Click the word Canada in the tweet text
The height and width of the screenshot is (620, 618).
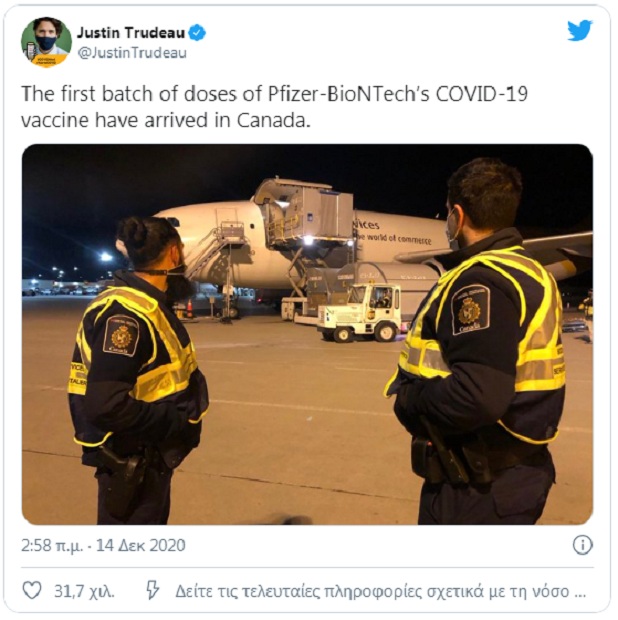[x=271, y=120]
